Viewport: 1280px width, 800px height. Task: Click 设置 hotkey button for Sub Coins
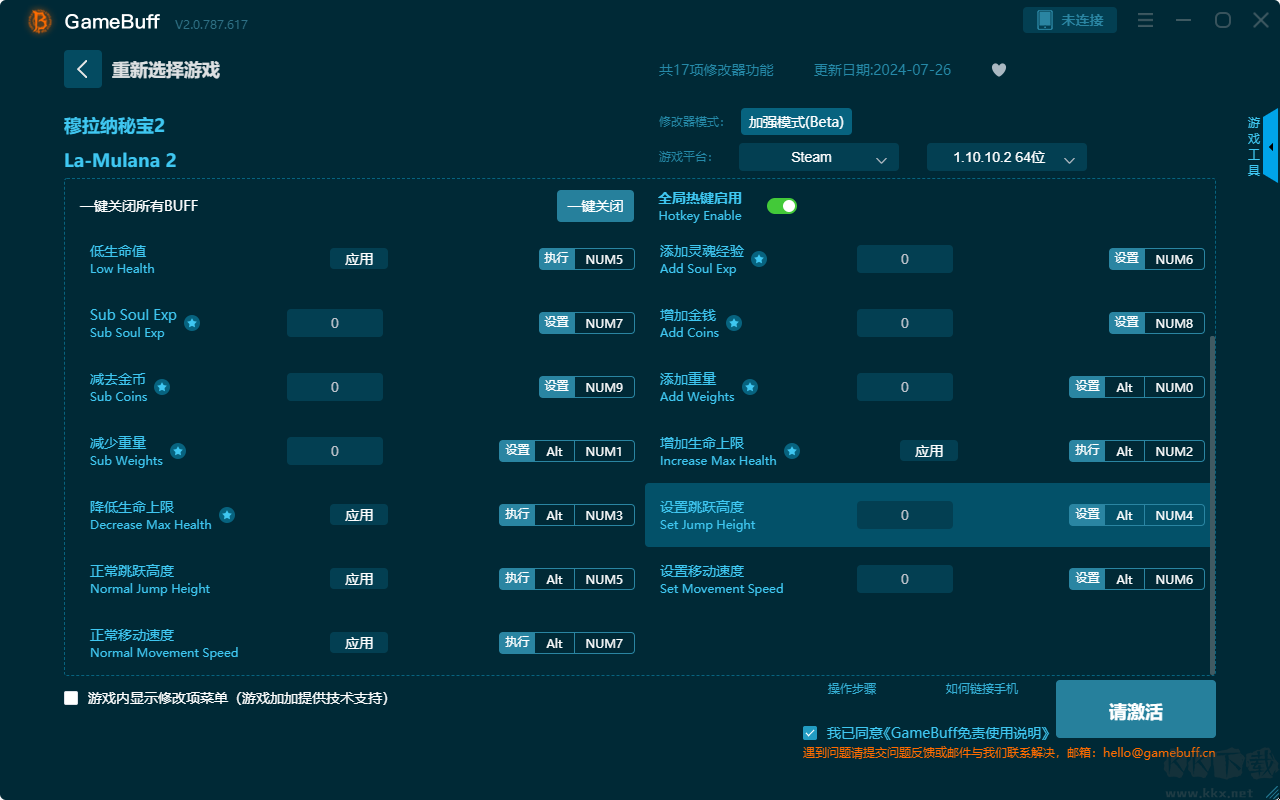click(x=557, y=387)
